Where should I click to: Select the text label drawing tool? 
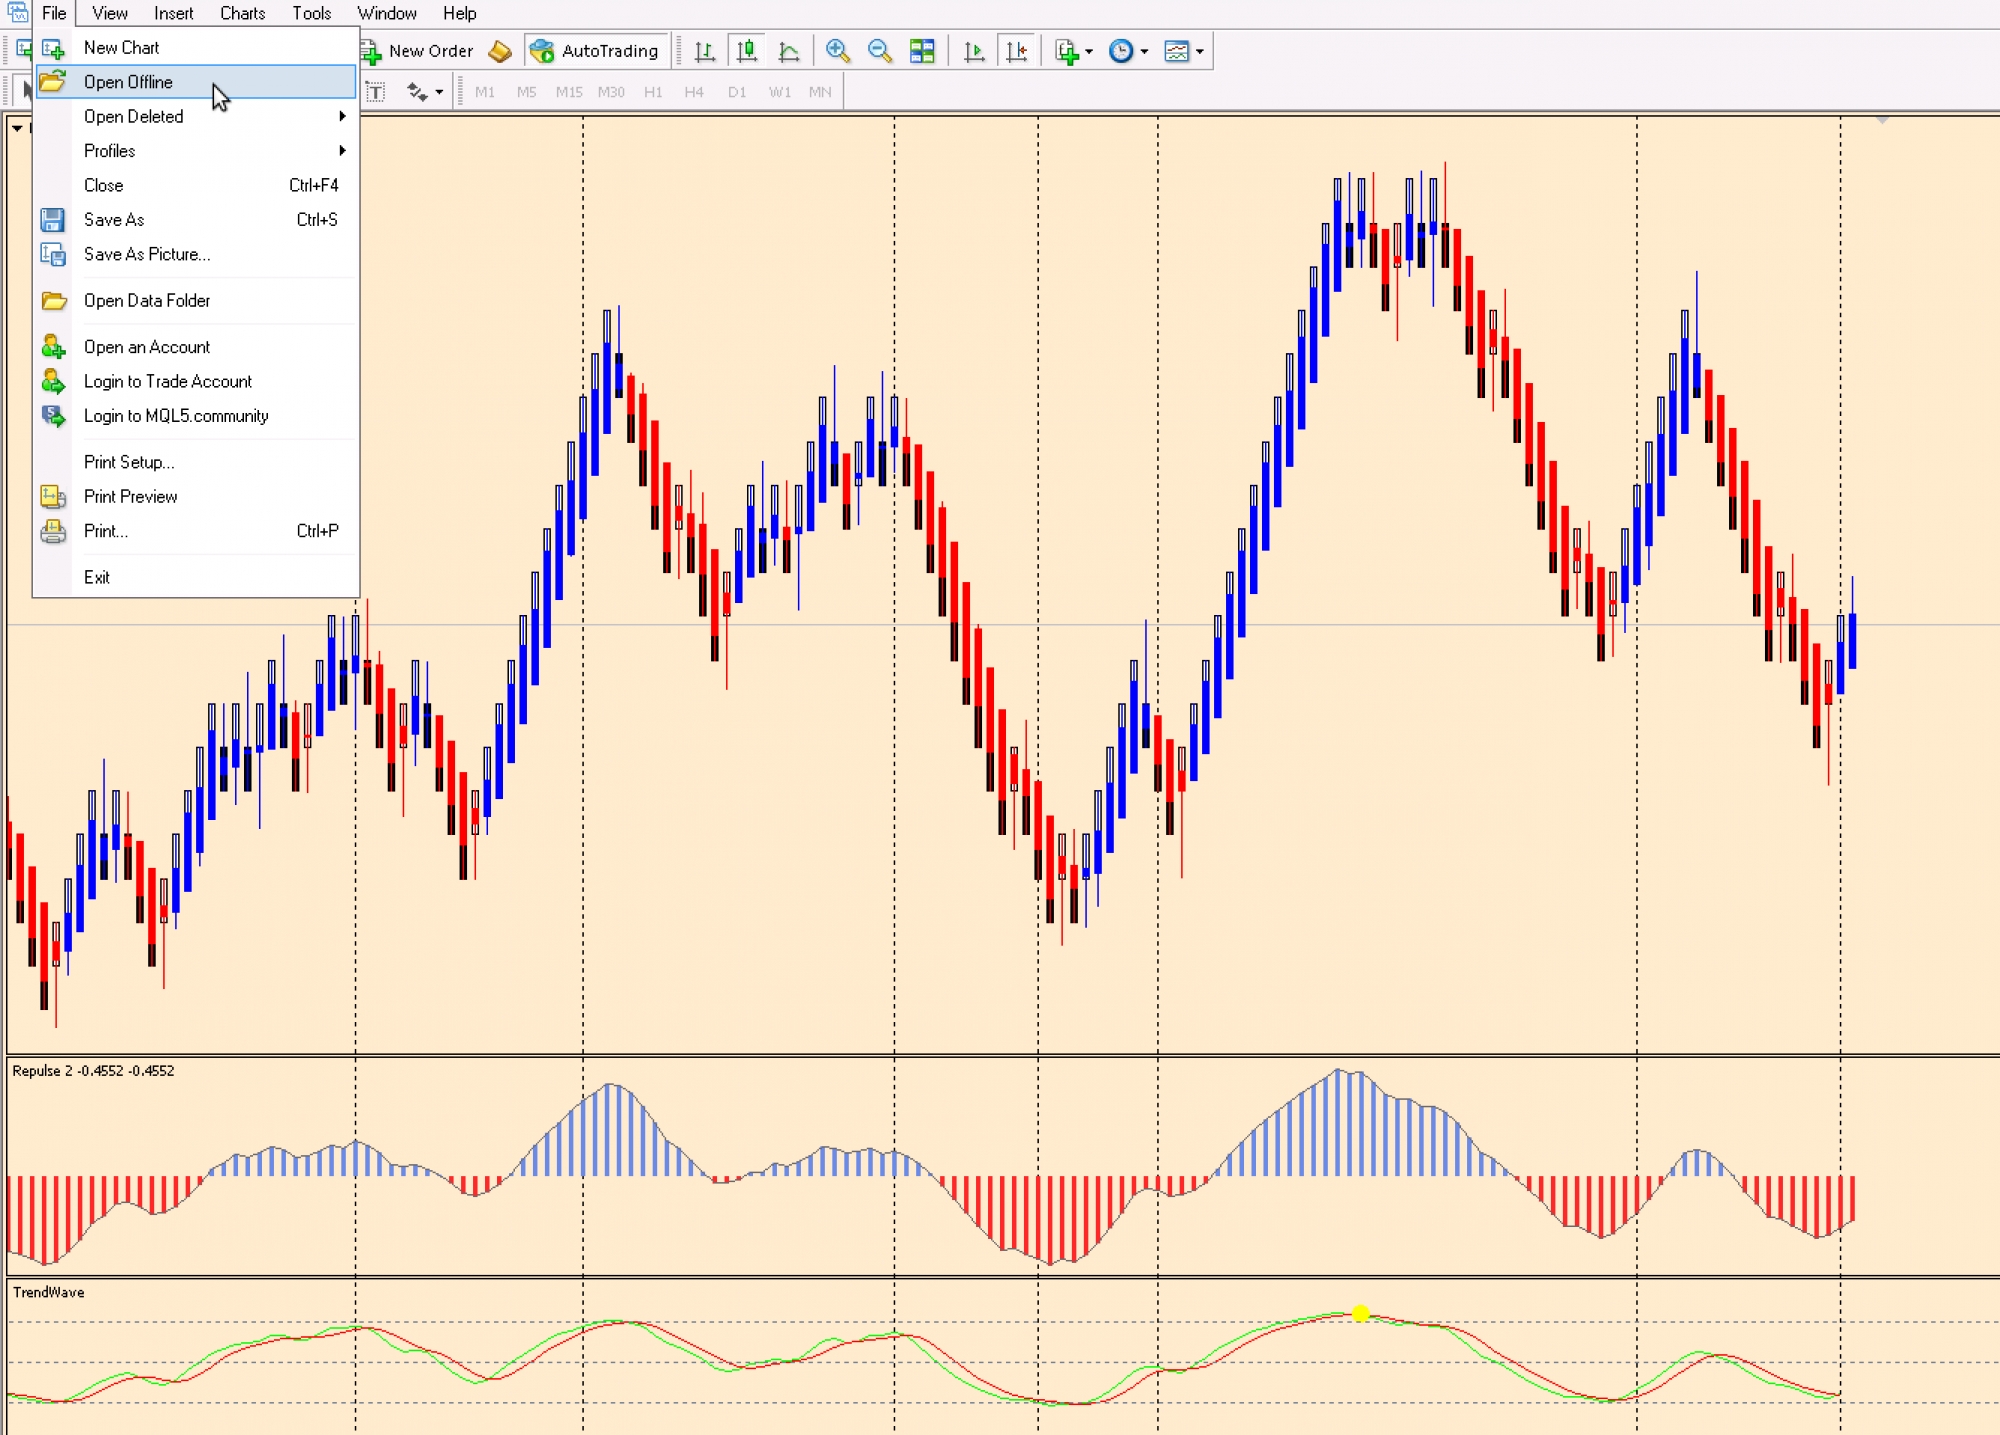[x=376, y=92]
